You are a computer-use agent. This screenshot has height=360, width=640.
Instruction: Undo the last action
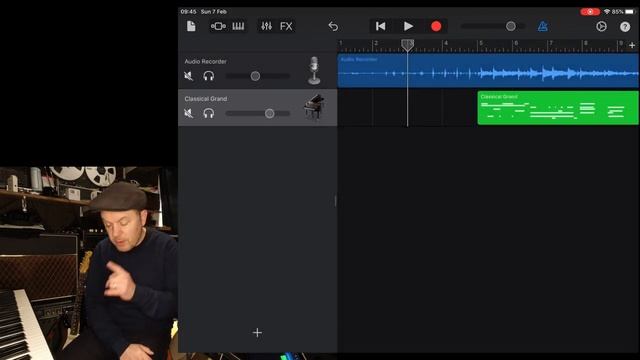pyautogui.click(x=333, y=26)
